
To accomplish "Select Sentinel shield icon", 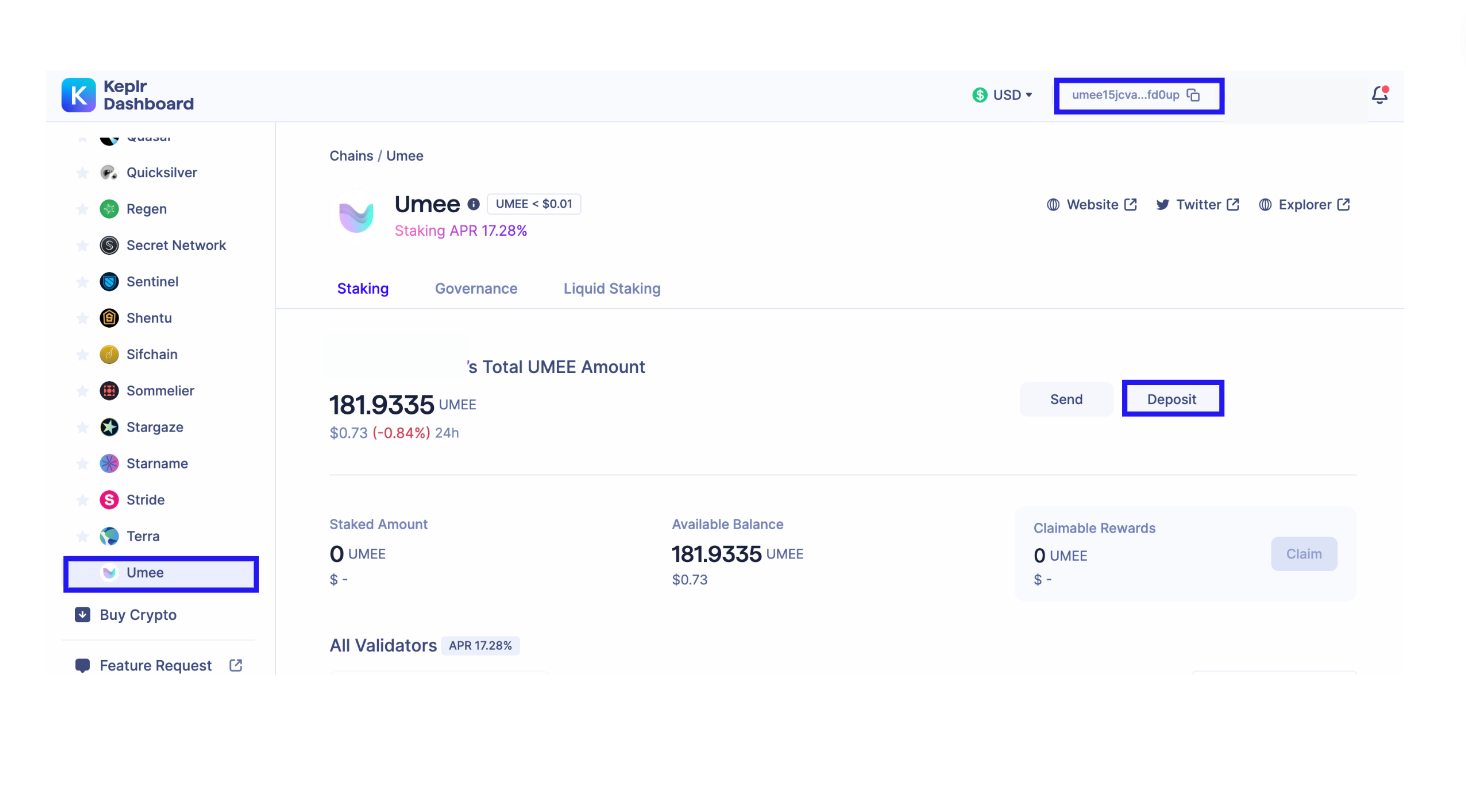I will [x=109, y=282].
